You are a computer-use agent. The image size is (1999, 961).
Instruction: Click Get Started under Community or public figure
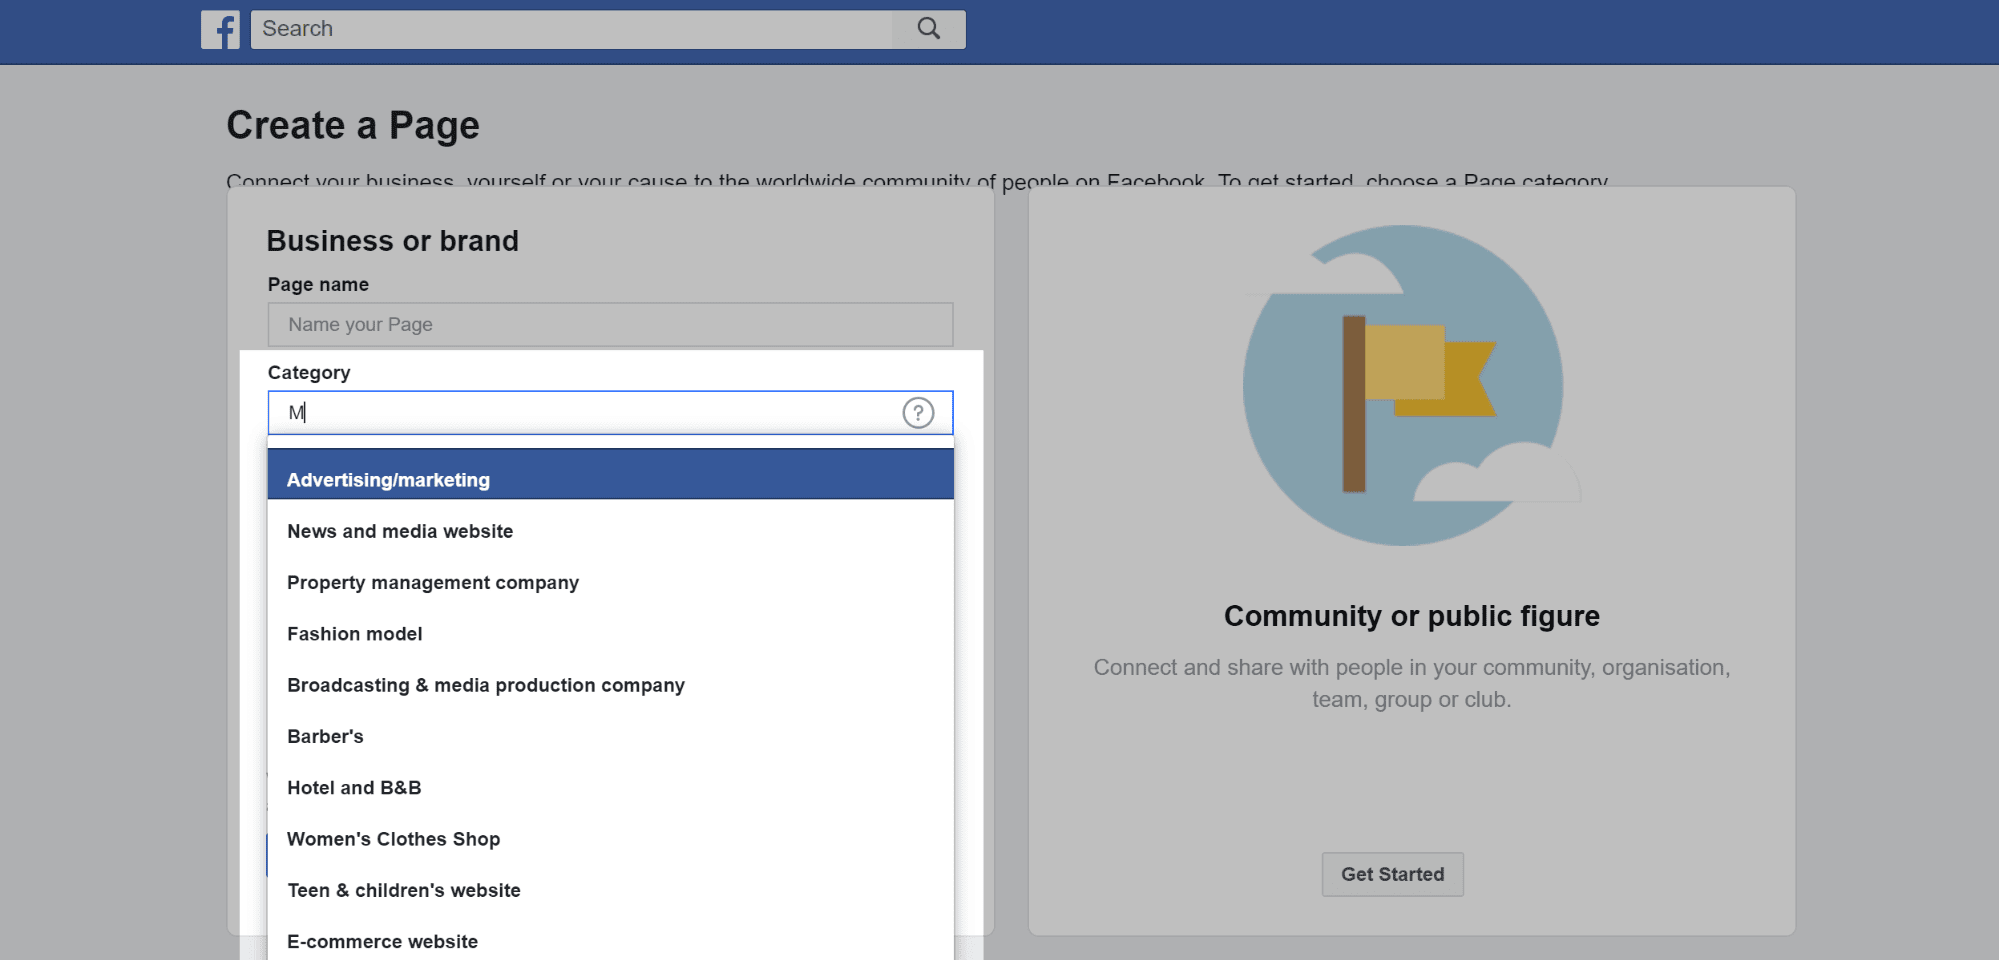pyautogui.click(x=1392, y=875)
